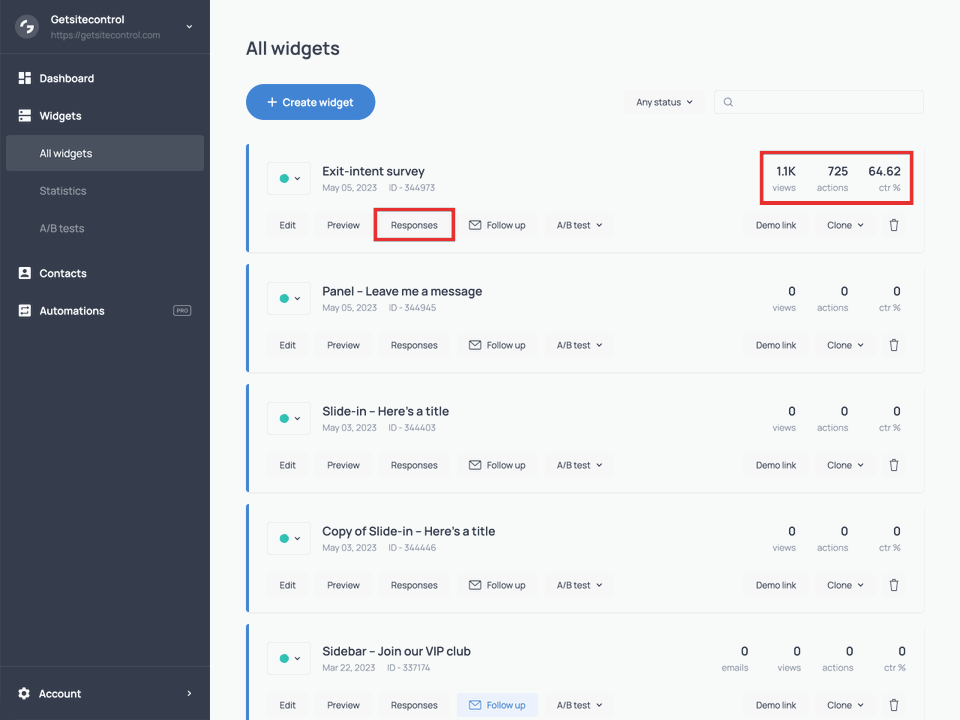Open the Any status filter dropdown
960x720 pixels.
(x=663, y=101)
